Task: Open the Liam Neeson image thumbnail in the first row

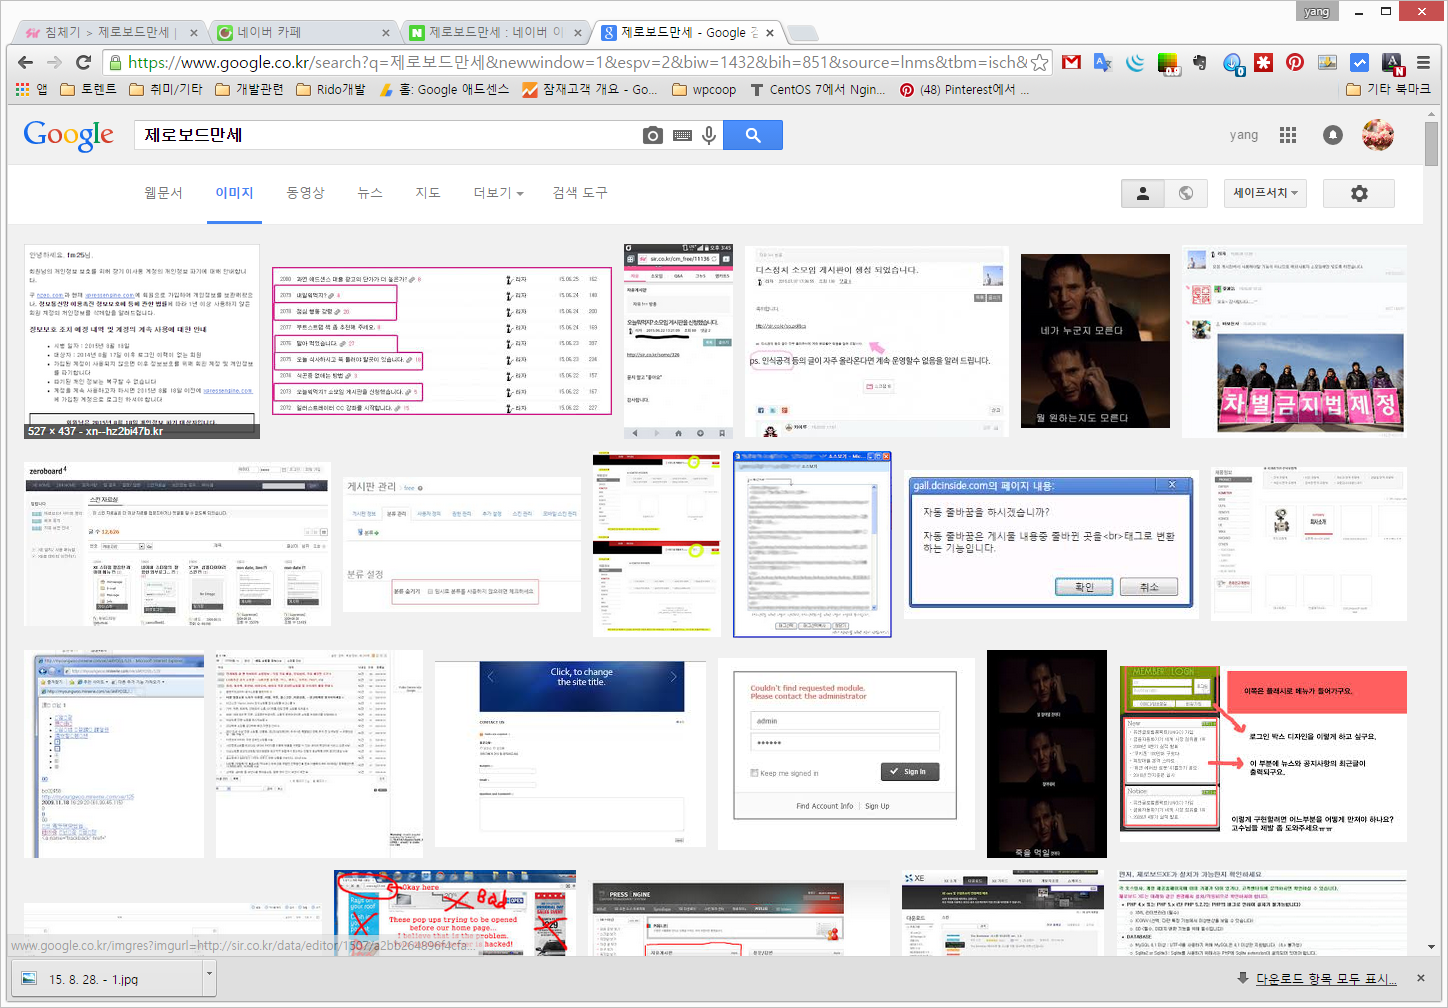Action: [1095, 341]
